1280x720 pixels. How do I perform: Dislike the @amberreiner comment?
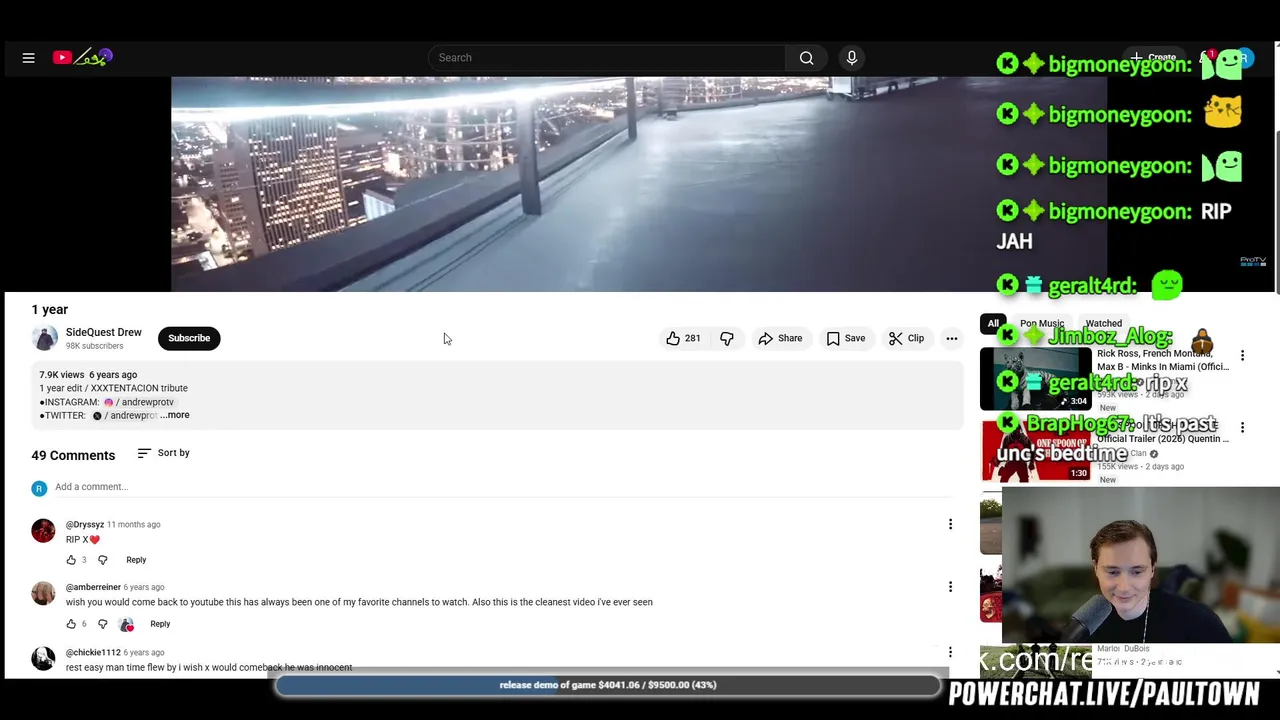pos(102,624)
